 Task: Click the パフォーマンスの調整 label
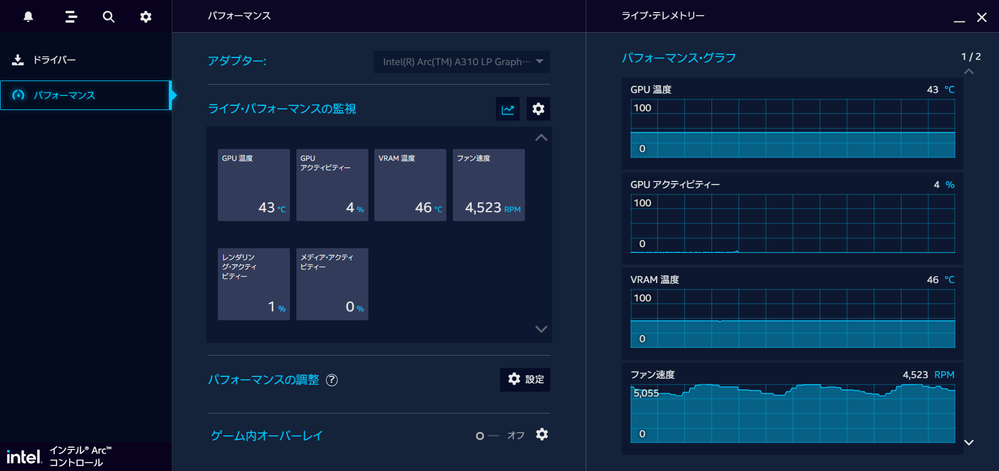click(263, 380)
